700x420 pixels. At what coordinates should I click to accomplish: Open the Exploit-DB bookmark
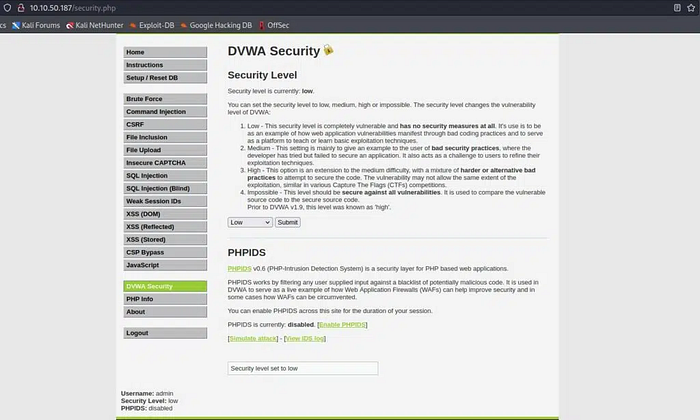coord(152,25)
